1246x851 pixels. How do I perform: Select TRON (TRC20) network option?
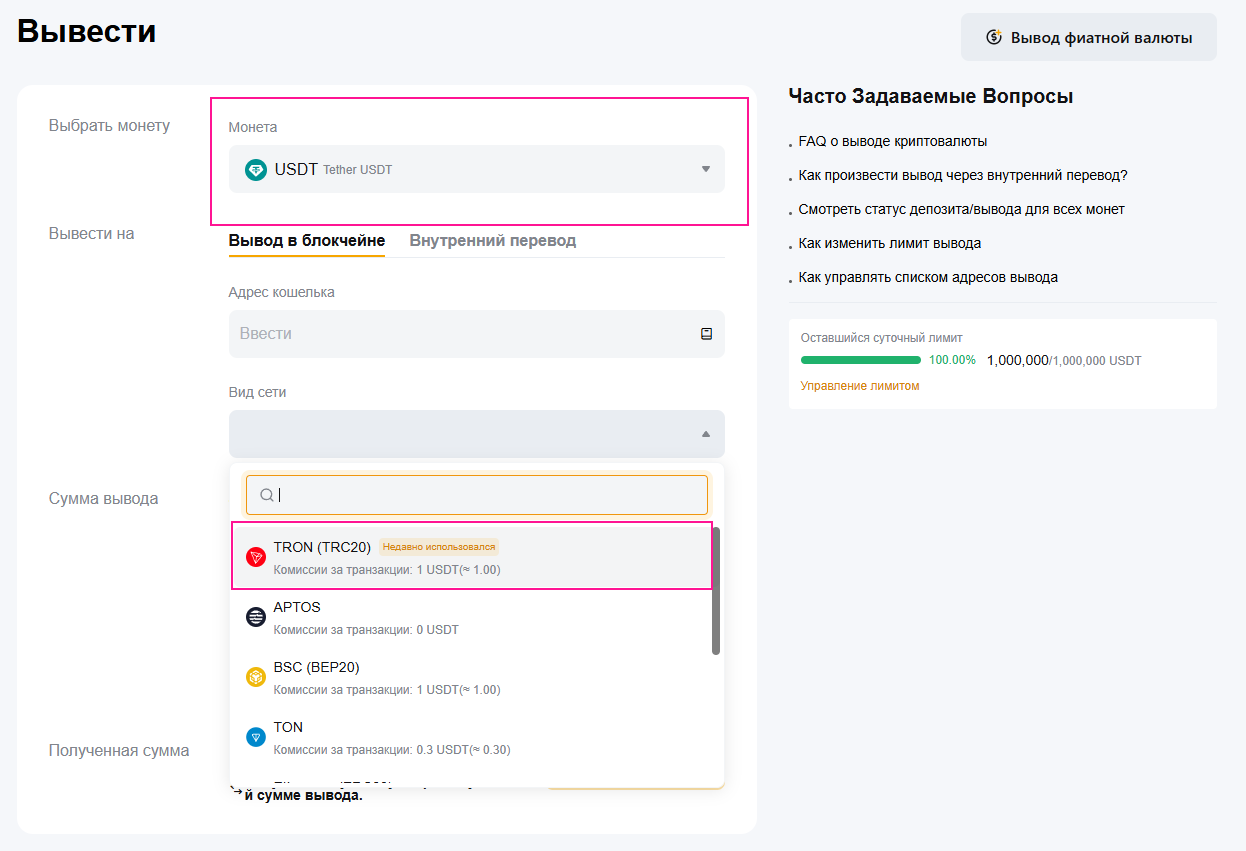pyautogui.click(x=470, y=556)
